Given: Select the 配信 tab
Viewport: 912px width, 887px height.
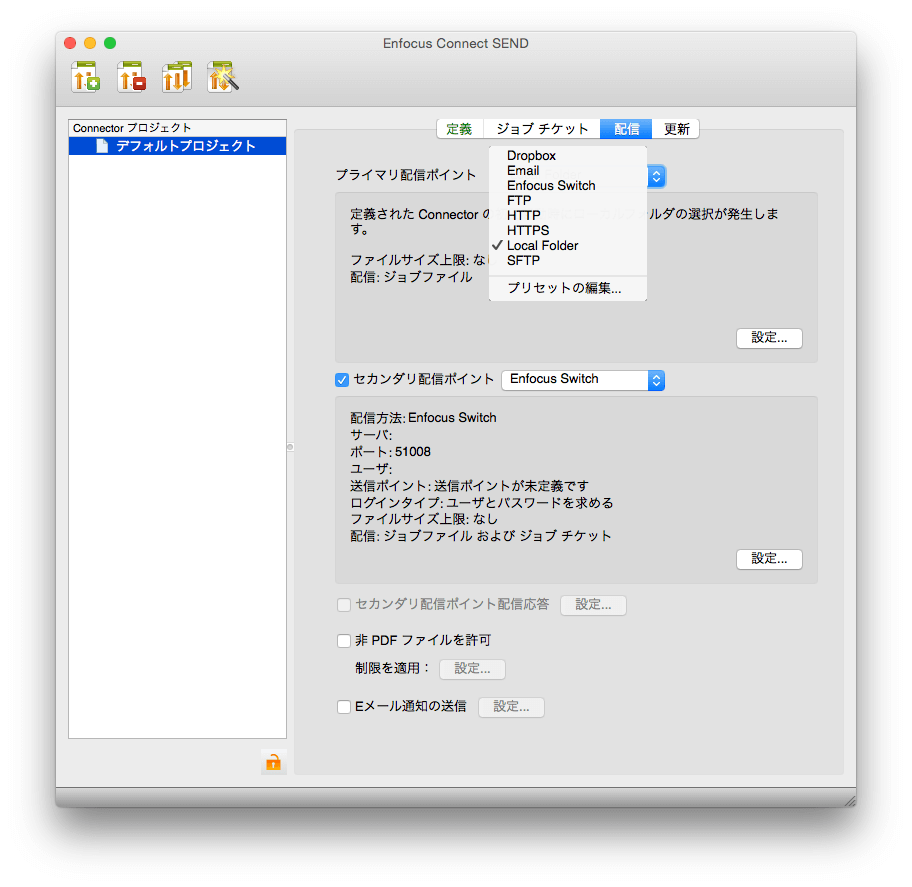Looking at the screenshot, I should tap(626, 129).
